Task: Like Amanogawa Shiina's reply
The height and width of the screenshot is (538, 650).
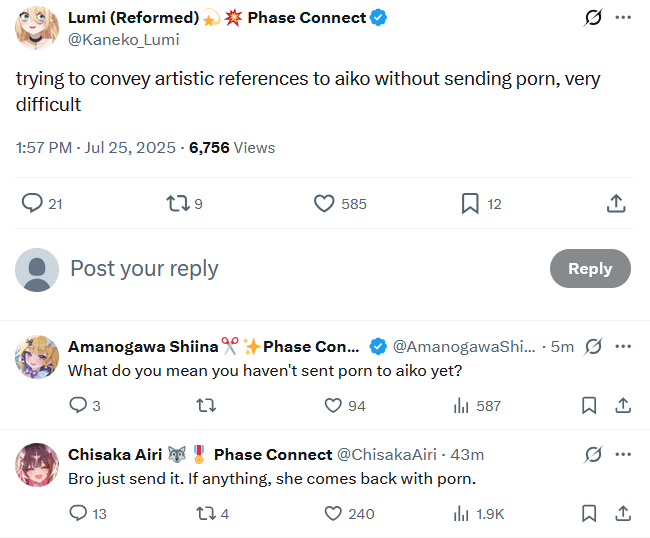Action: click(x=334, y=405)
